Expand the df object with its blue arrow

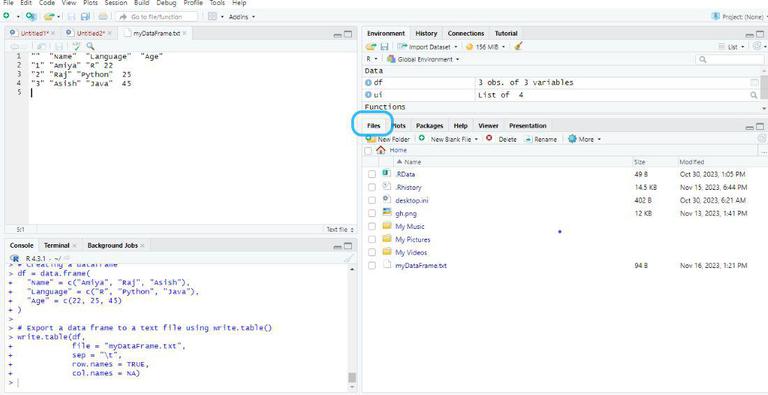click(368, 82)
